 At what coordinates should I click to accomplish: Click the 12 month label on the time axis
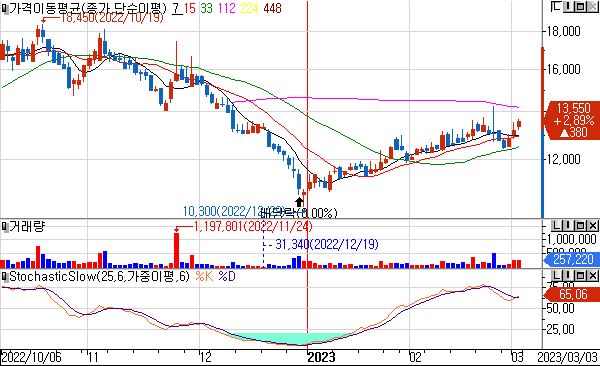[206, 357]
